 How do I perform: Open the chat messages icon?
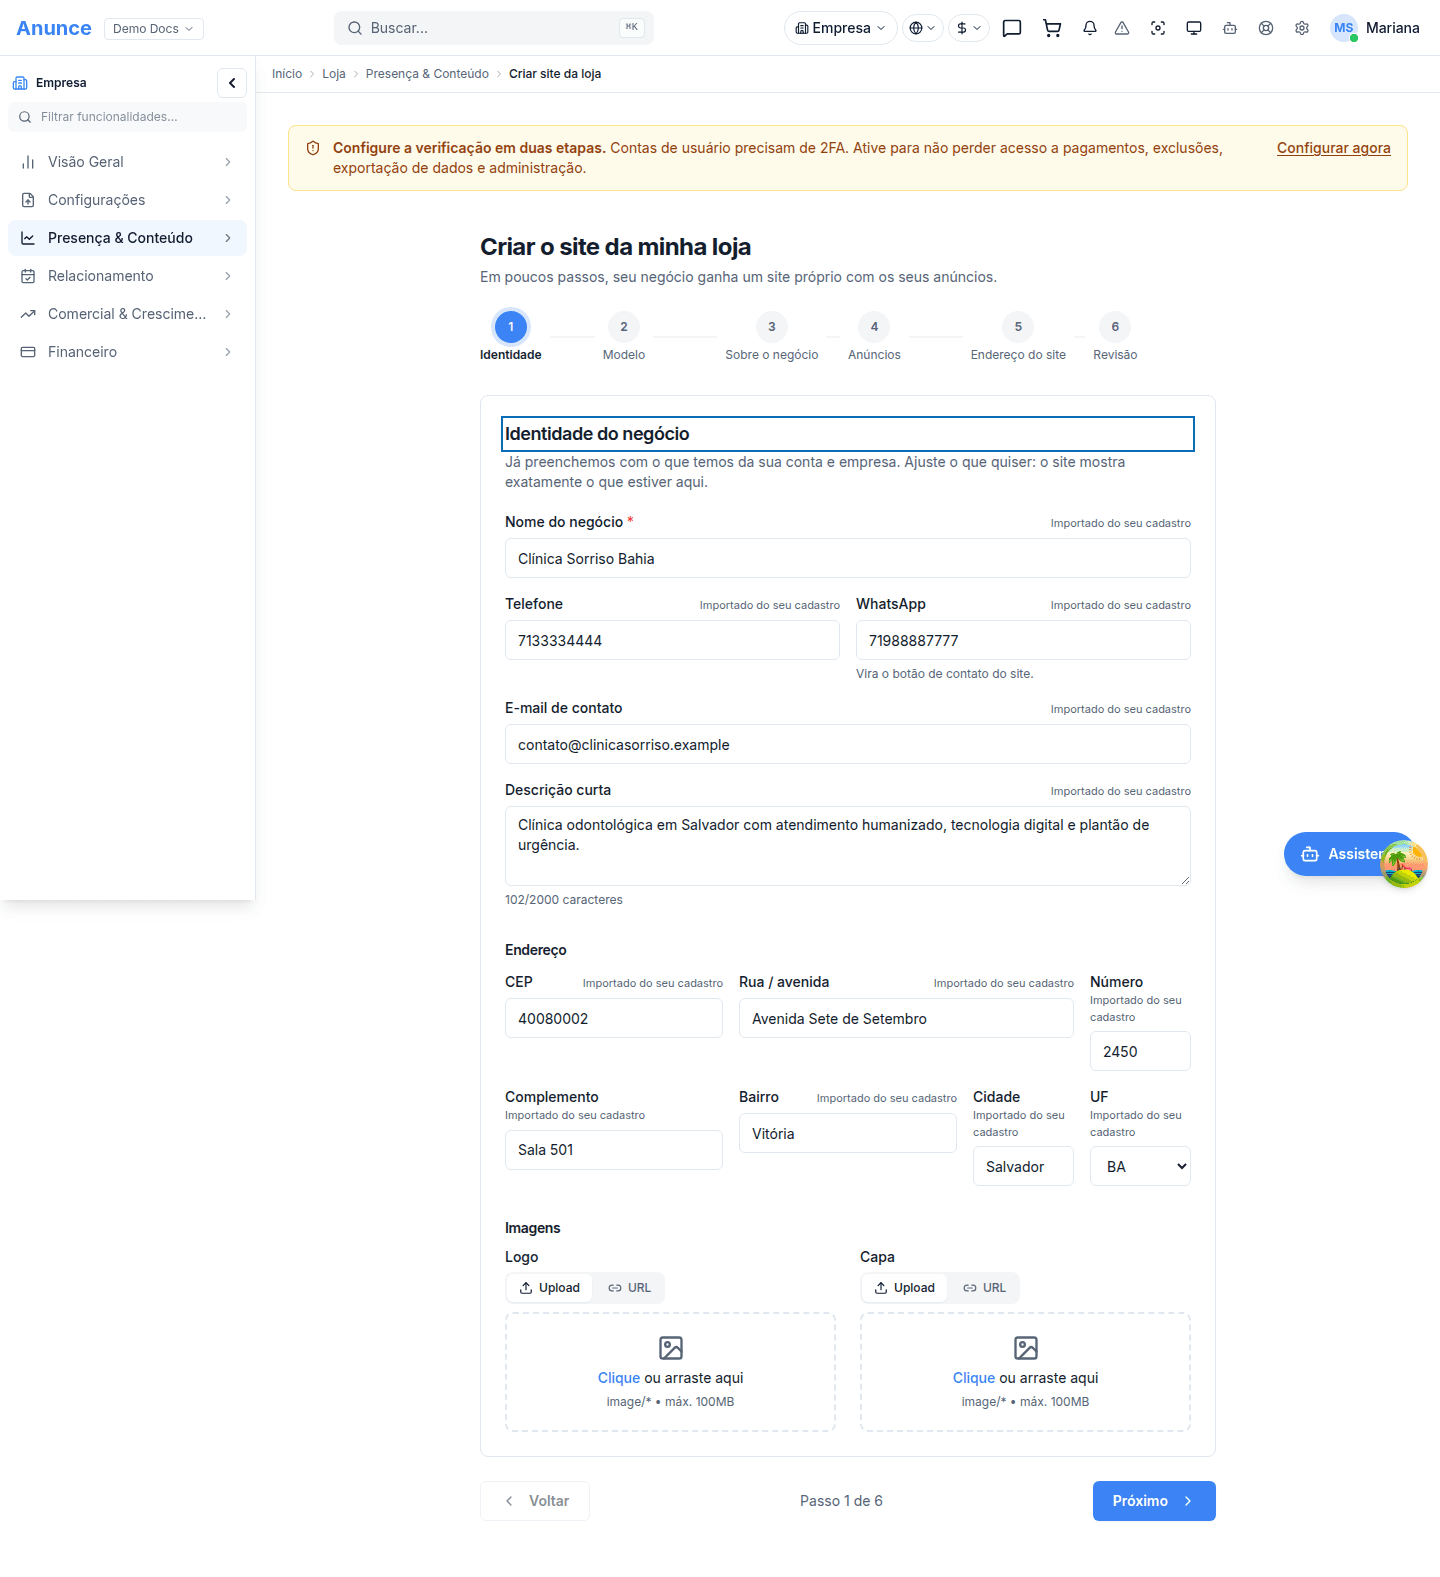click(x=1012, y=28)
